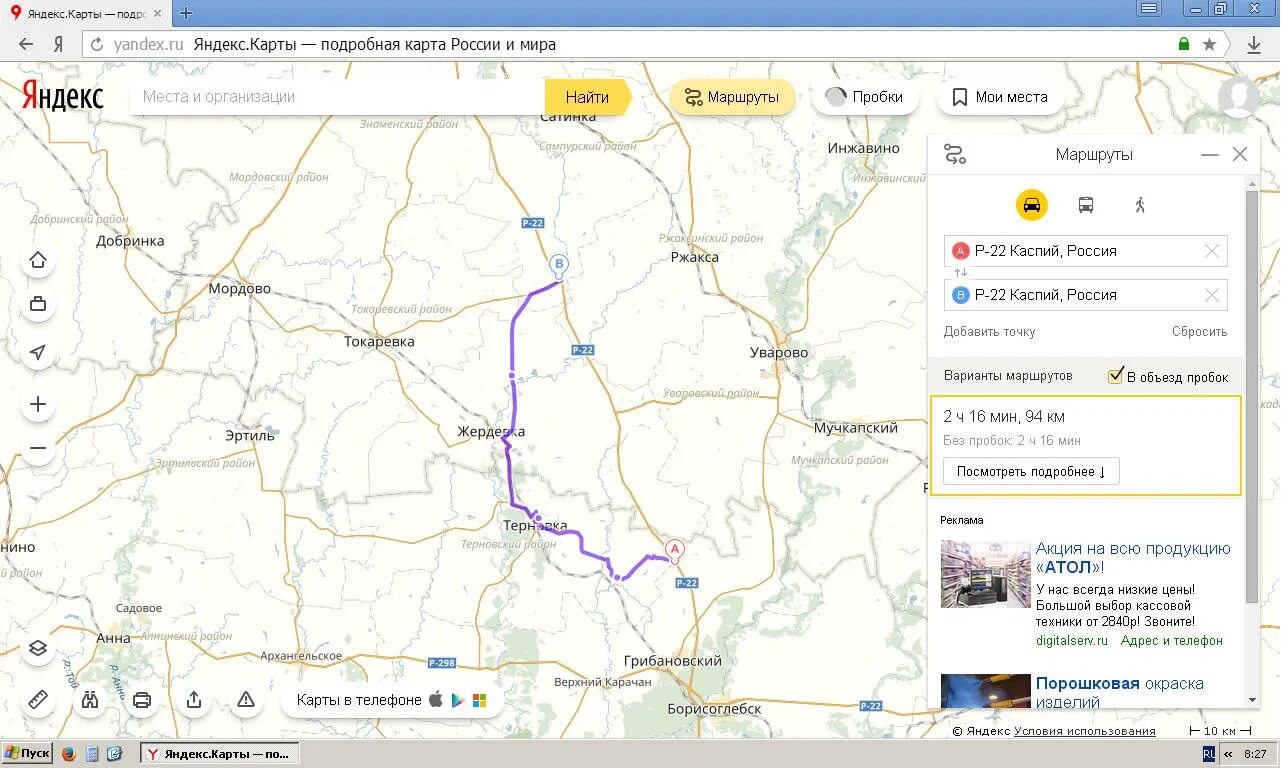Select the 2 ч 16 мин route option
Viewport: 1282px width, 768px height.
point(1085,446)
